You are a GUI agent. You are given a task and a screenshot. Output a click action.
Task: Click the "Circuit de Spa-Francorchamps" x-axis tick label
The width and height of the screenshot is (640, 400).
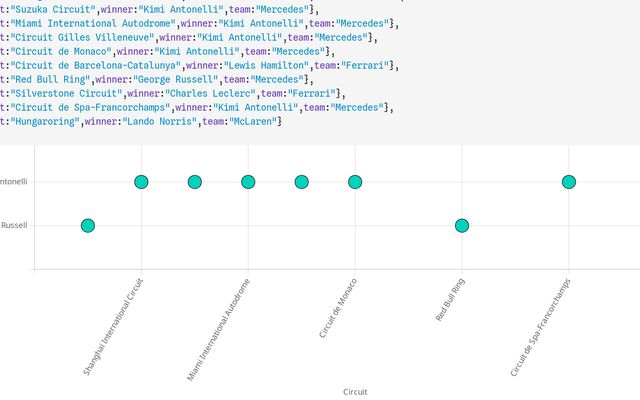click(540, 327)
